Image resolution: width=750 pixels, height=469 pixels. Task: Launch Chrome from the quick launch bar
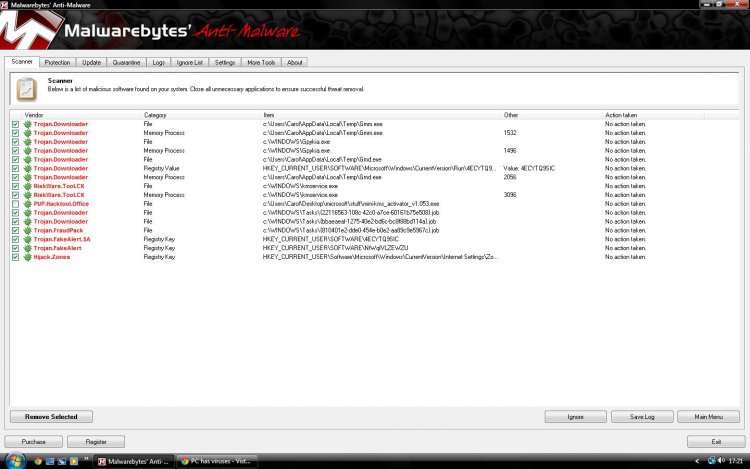(38, 461)
